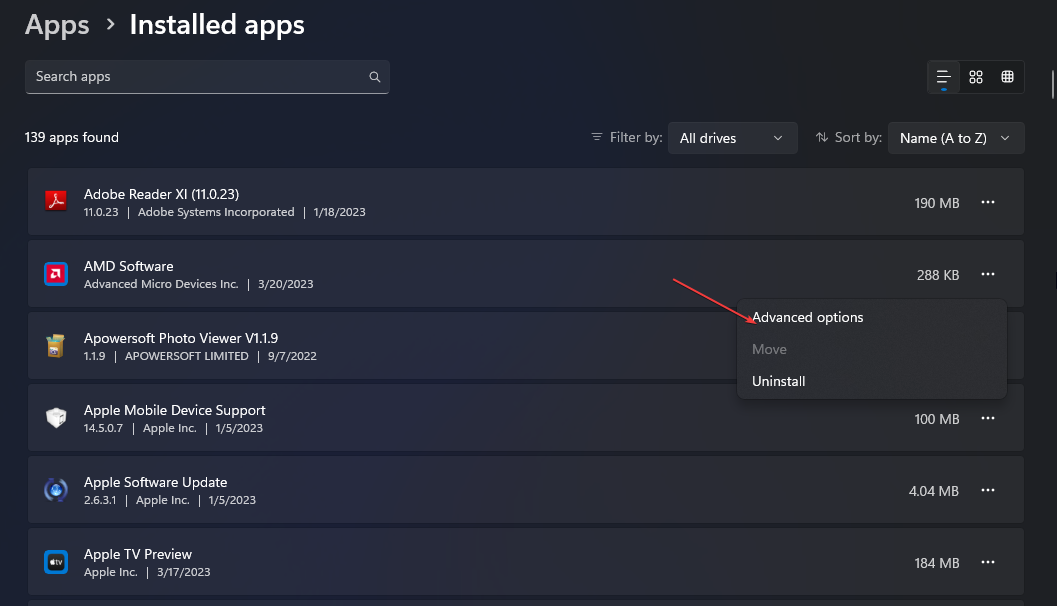The image size is (1057, 606).
Task: Open more options for Apple TV Preview
Action: [988, 562]
